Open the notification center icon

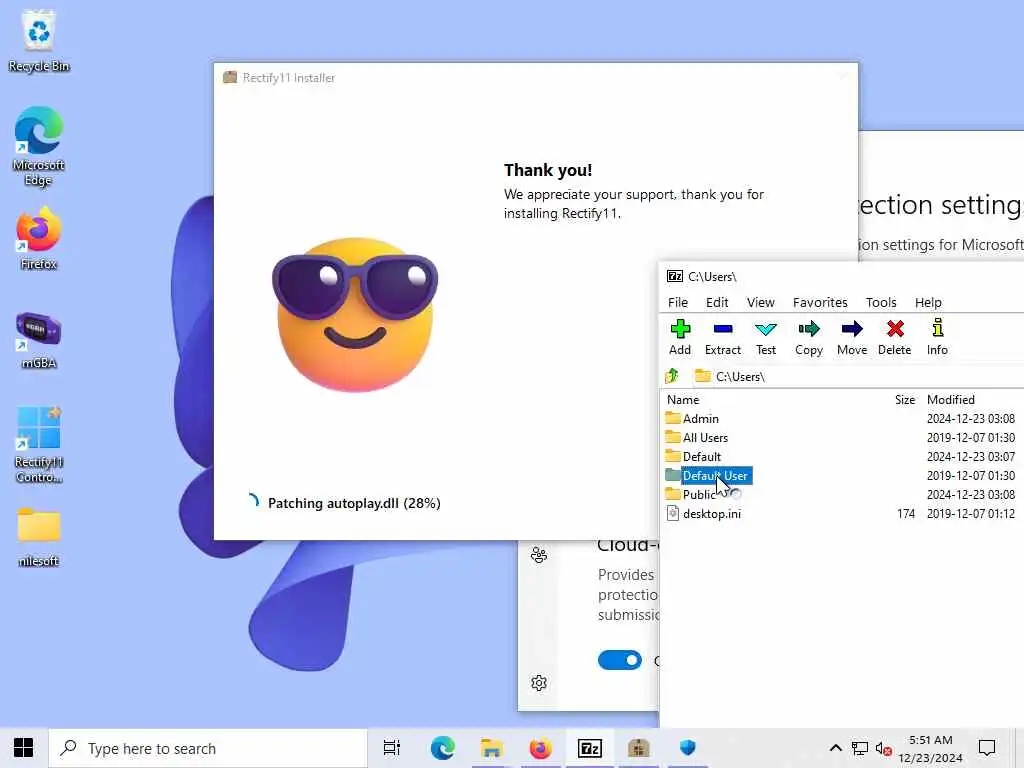[x=987, y=748]
